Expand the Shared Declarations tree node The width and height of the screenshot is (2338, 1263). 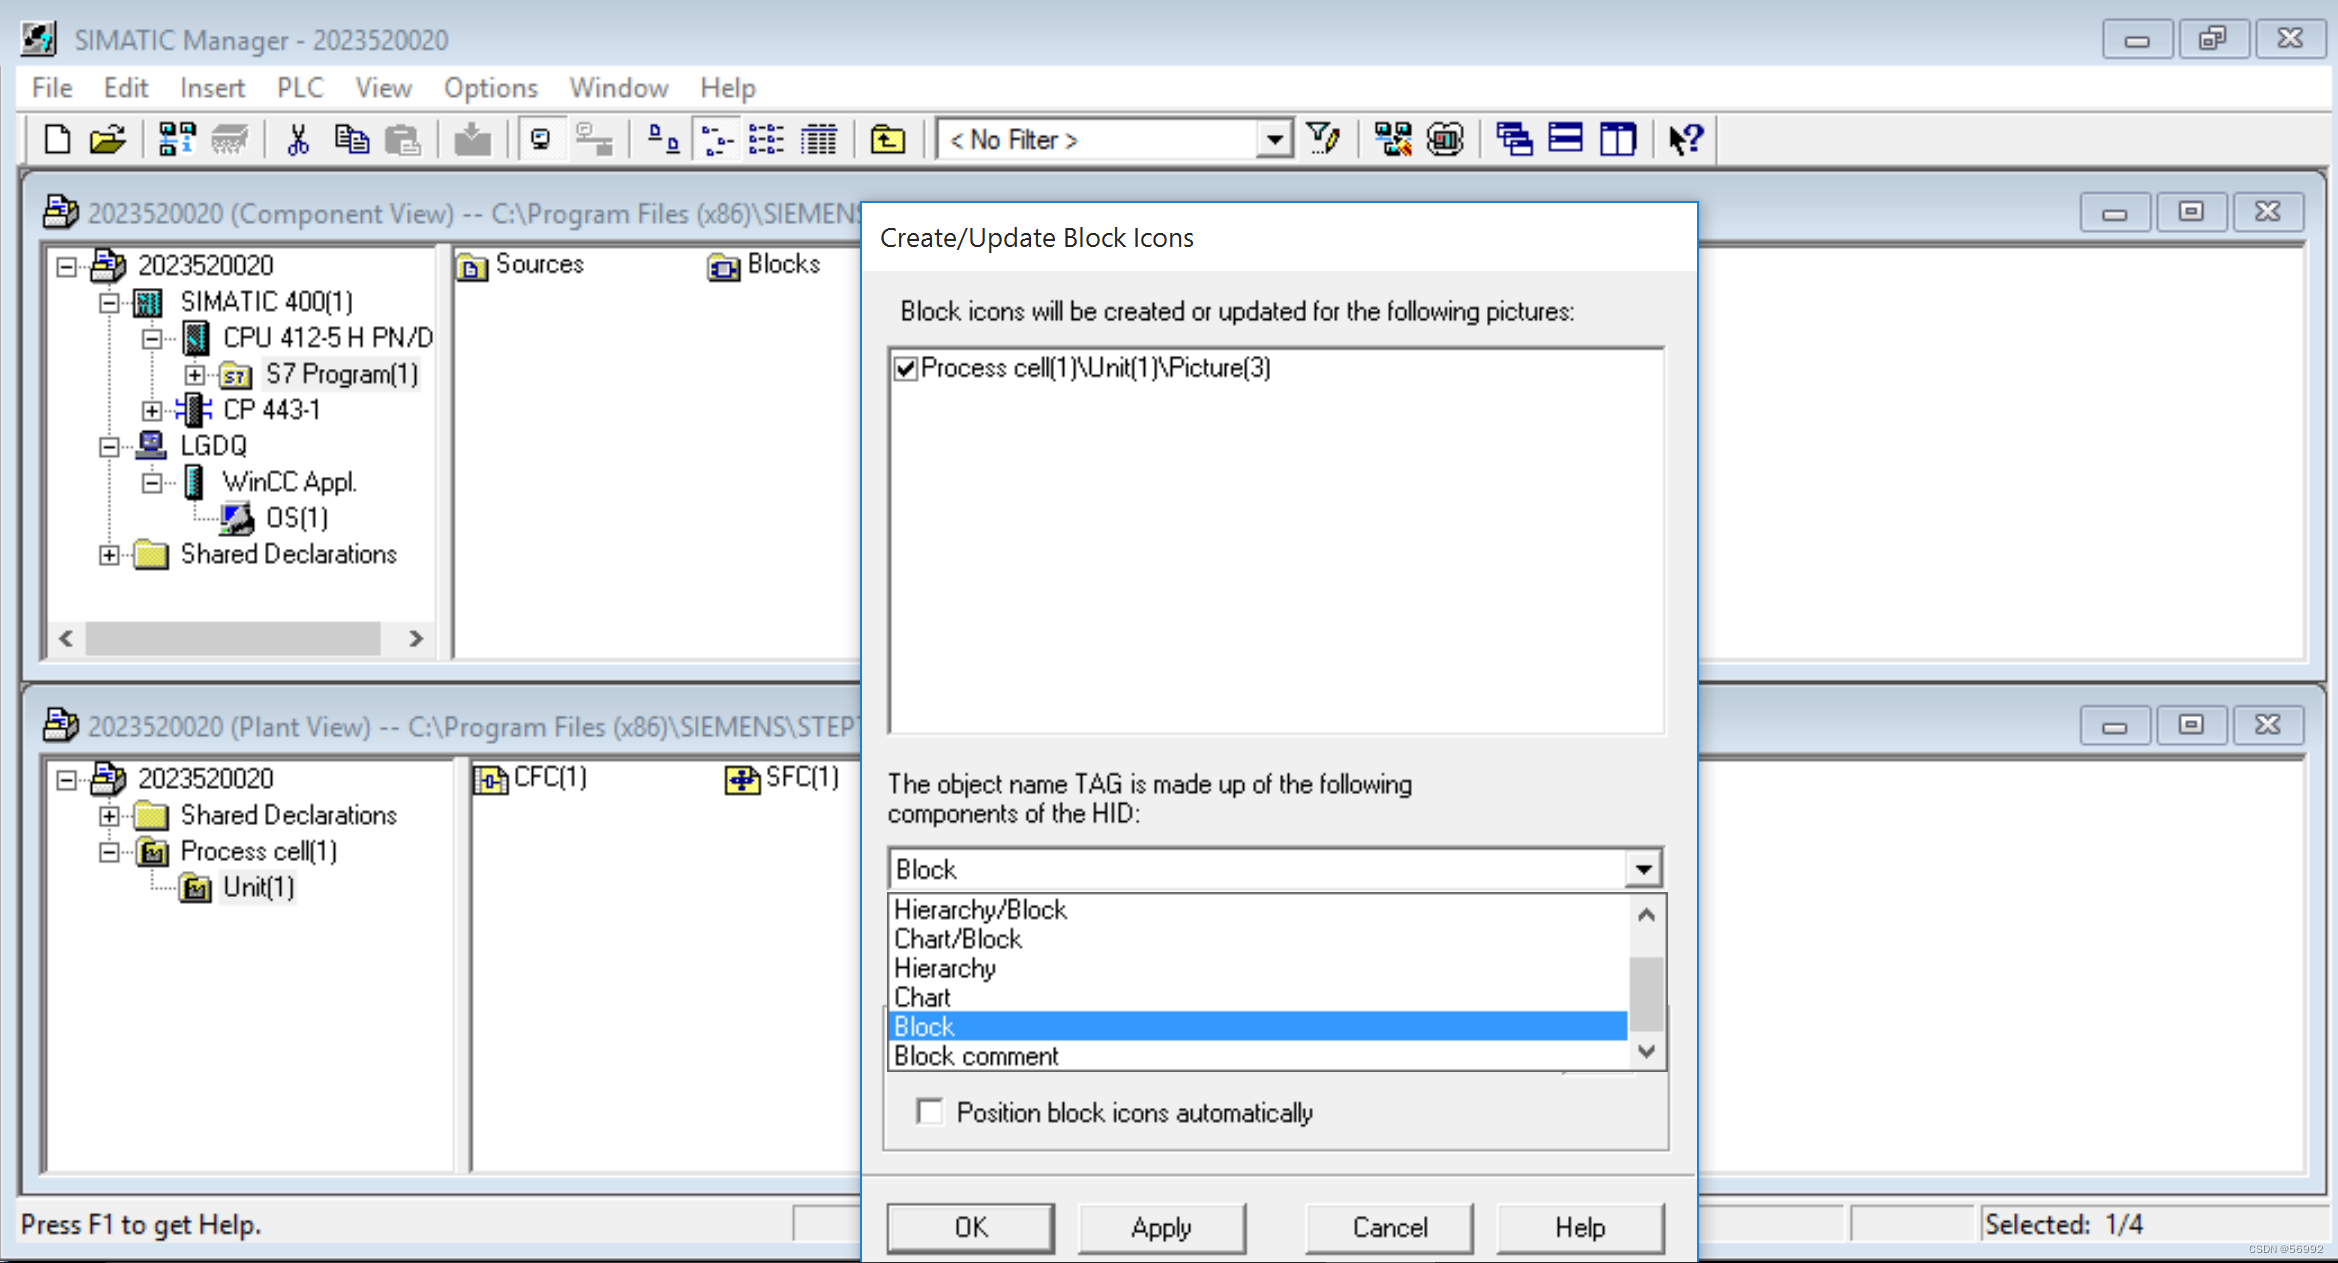(x=108, y=555)
